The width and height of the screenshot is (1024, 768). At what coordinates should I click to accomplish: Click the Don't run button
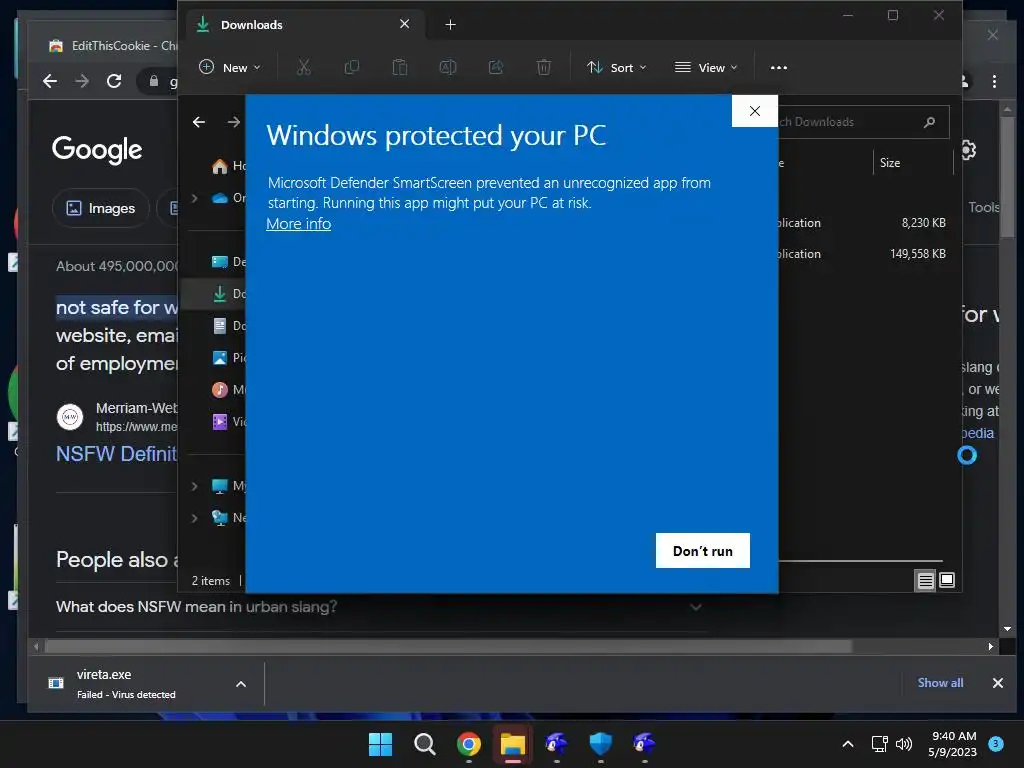coord(703,551)
